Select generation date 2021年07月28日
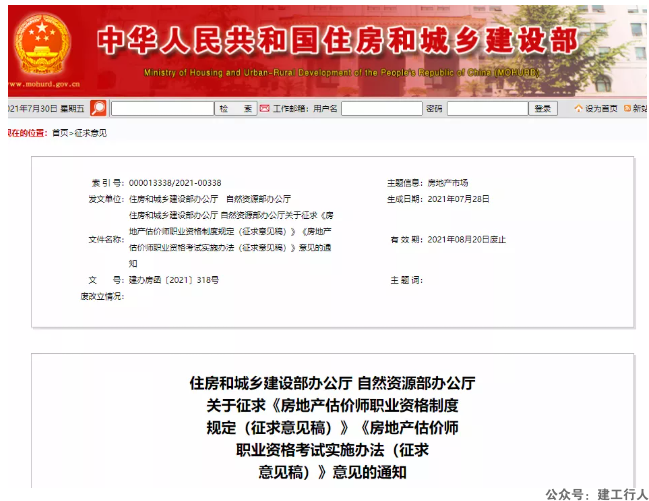649x501 pixels. [x=459, y=199]
